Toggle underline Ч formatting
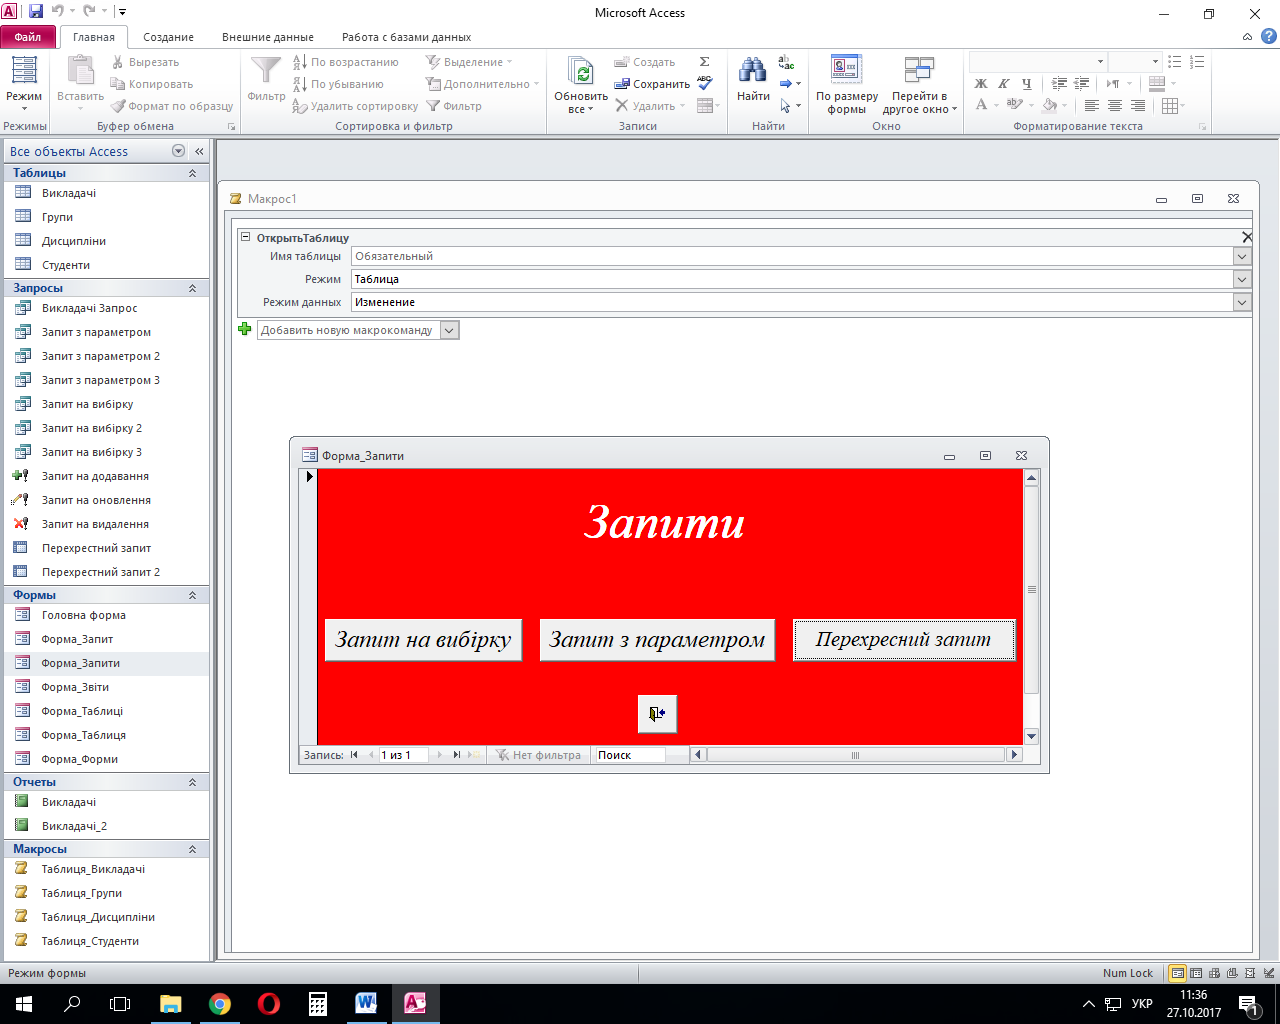The width and height of the screenshot is (1280, 1024). pos(1027,84)
